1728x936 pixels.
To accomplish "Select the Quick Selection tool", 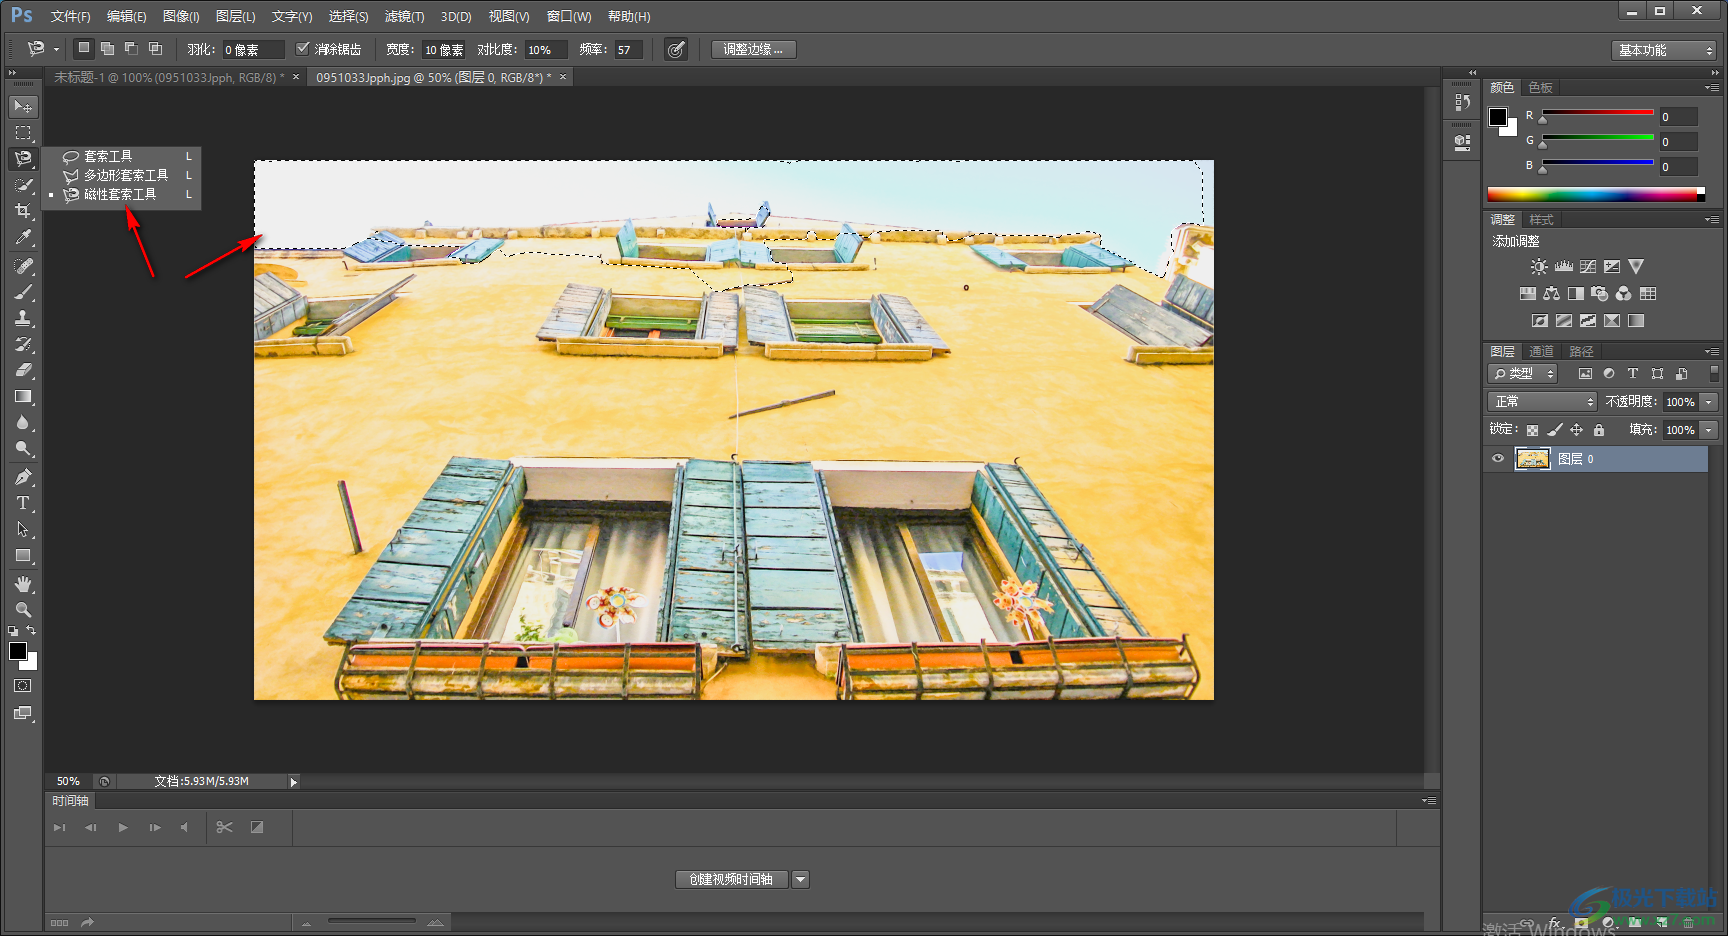I will (x=23, y=185).
